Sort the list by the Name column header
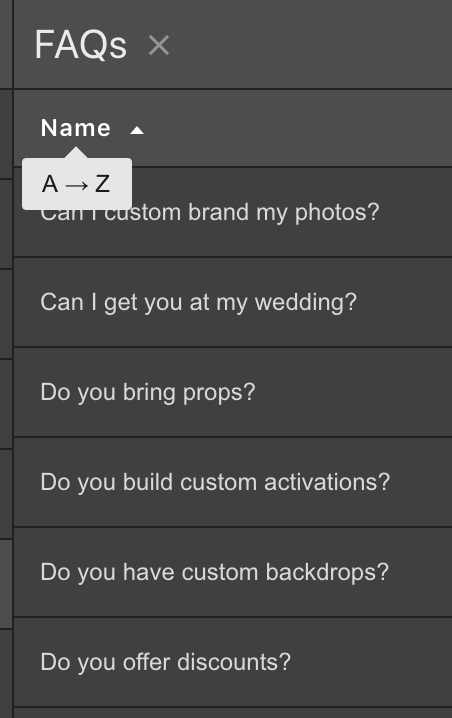Viewport: 452px width, 718px height. pyautogui.click(x=76, y=128)
